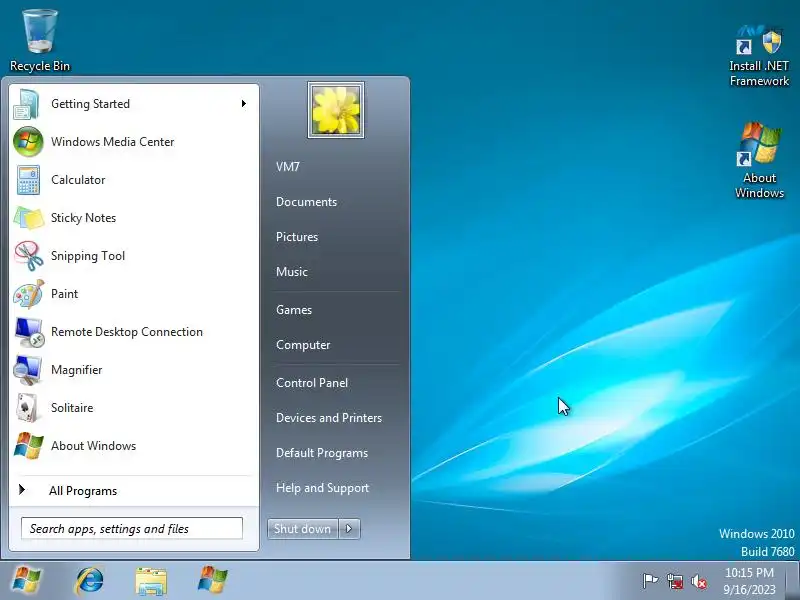Screen dimensions: 800x600
Task: Click the Windows Media Center label text
Action: pos(112,142)
